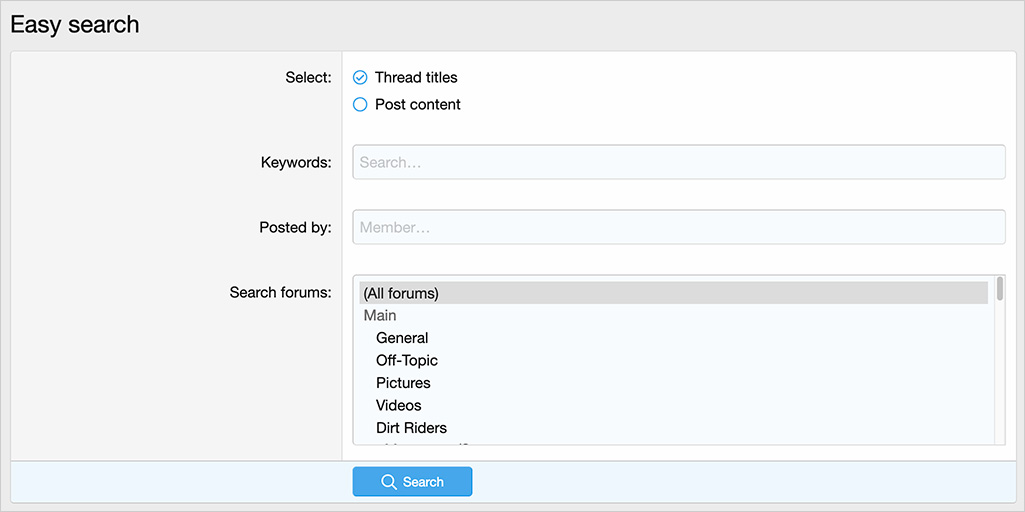The width and height of the screenshot is (1025, 512).
Task: Select Videos in Search forums list
Action: [398, 405]
